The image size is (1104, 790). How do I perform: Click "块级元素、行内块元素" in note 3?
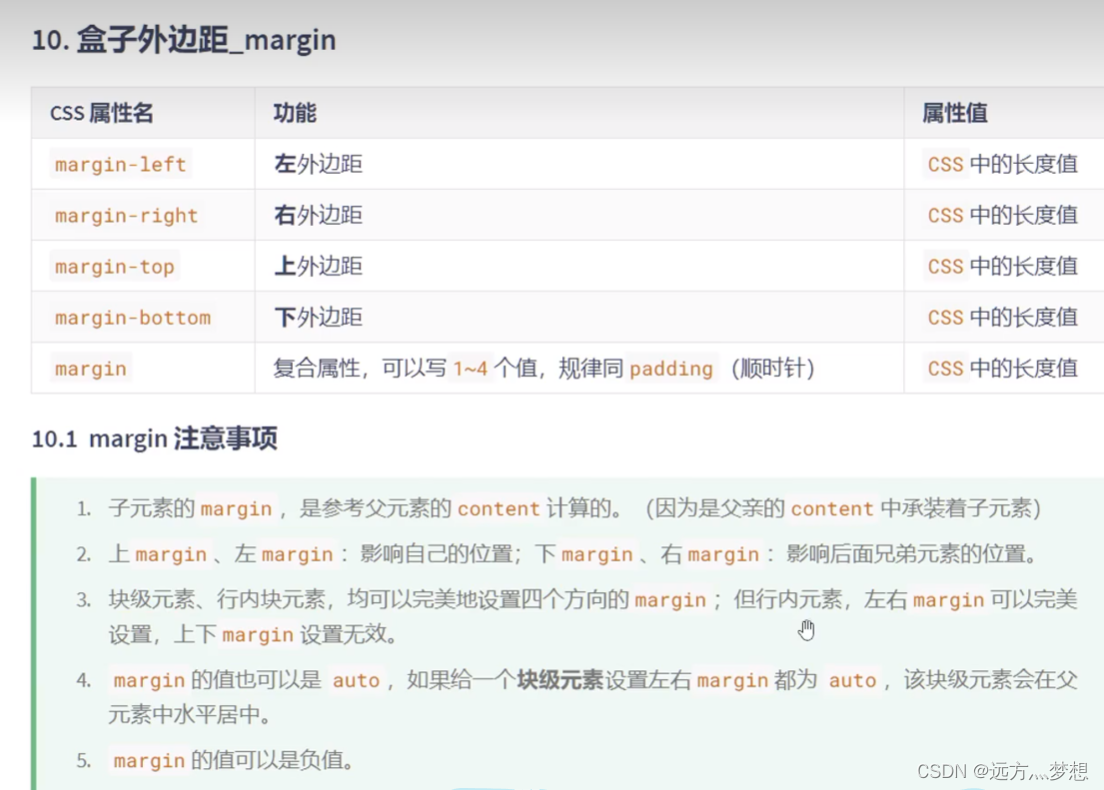[217, 599]
